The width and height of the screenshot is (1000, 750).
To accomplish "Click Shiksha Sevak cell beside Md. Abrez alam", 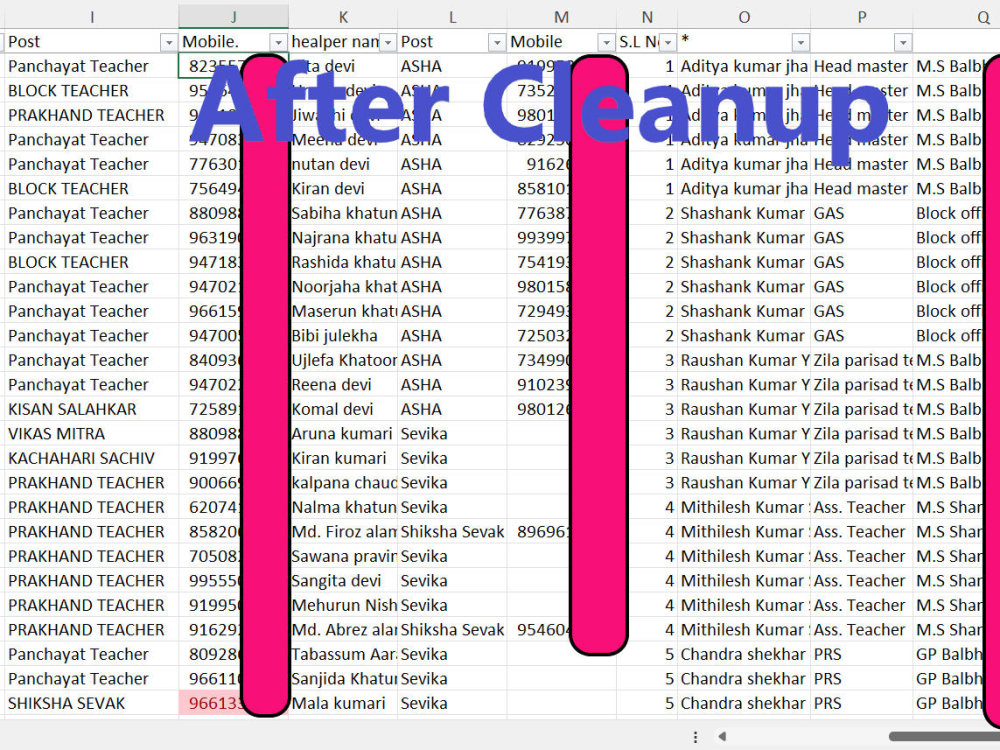I will 452,630.
